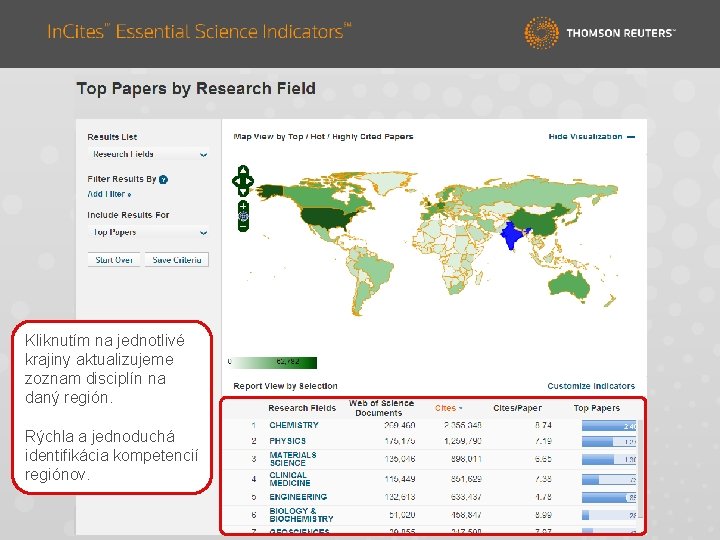Click the Research Fields column header
The image size is (720, 540).
pyautogui.click(x=302, y=408)
